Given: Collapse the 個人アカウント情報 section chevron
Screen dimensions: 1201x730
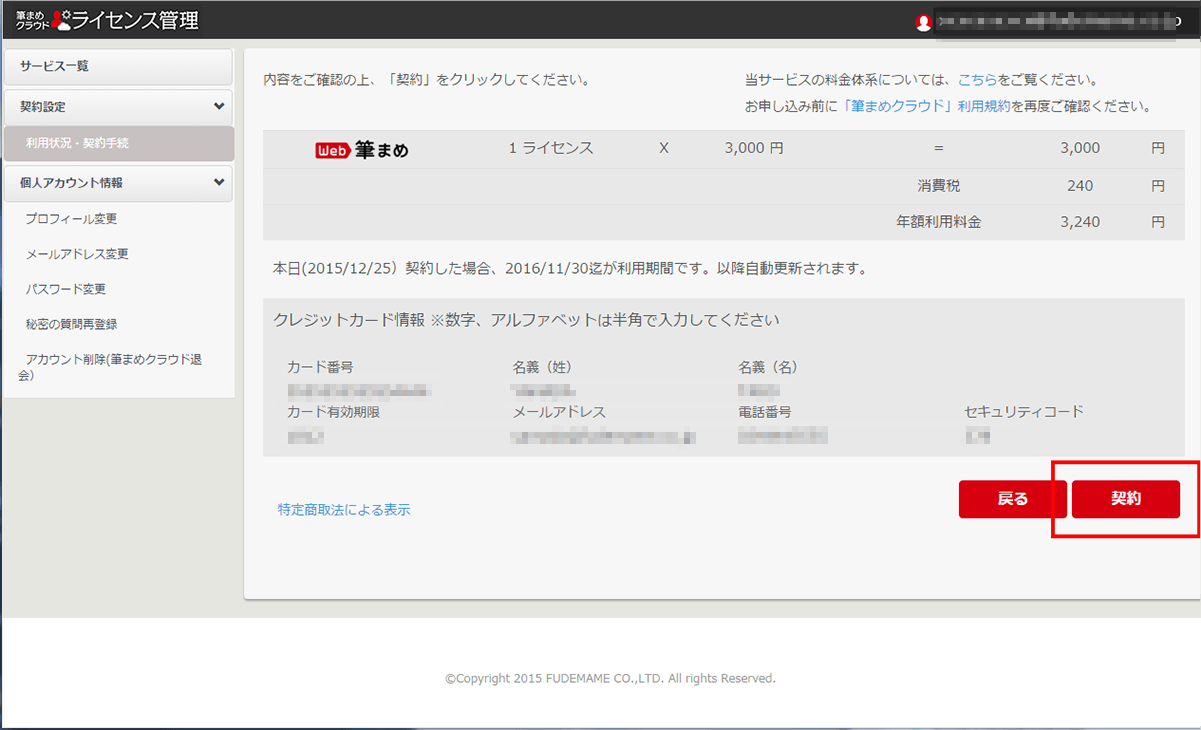Looking at the screenshot, I should click(219, 183).
